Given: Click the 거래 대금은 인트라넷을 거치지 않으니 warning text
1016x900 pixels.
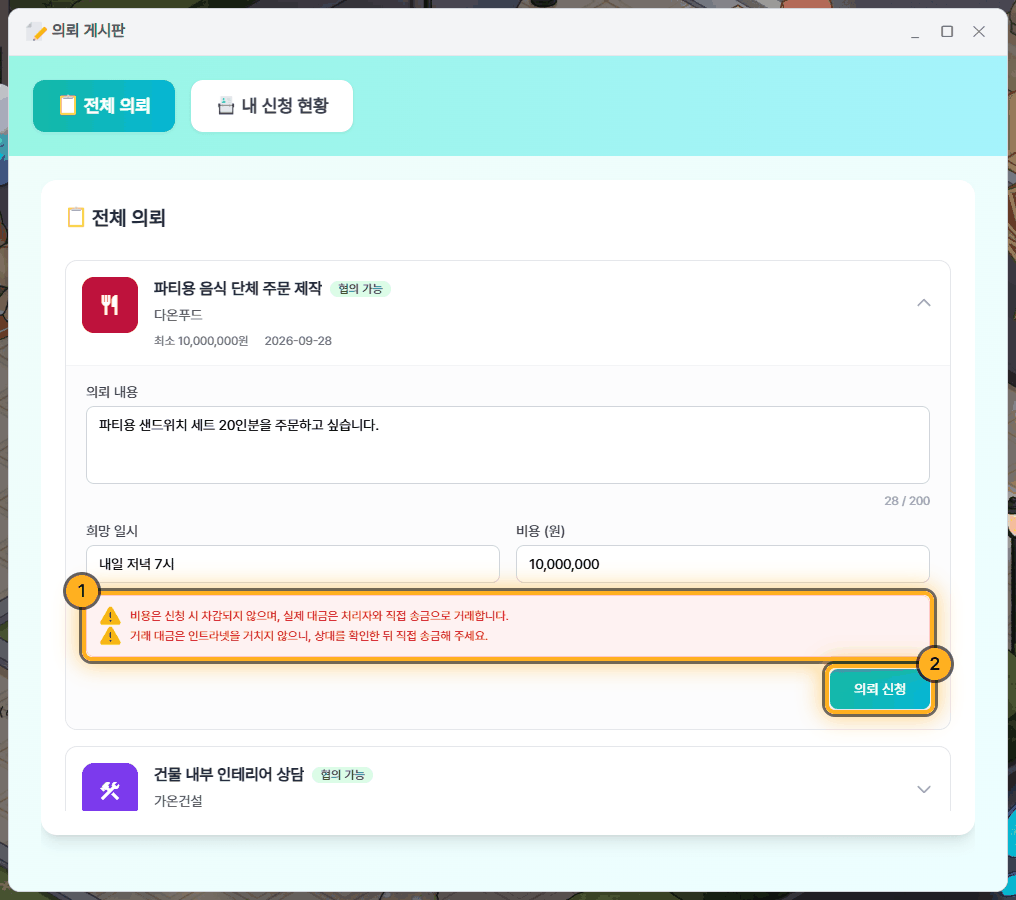Looking at the screenshot, I should (x=308, y=636).
